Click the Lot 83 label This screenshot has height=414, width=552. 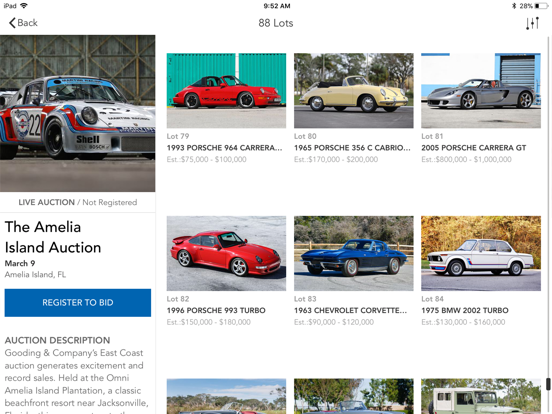pyautogui.click(x=305, y=299)
